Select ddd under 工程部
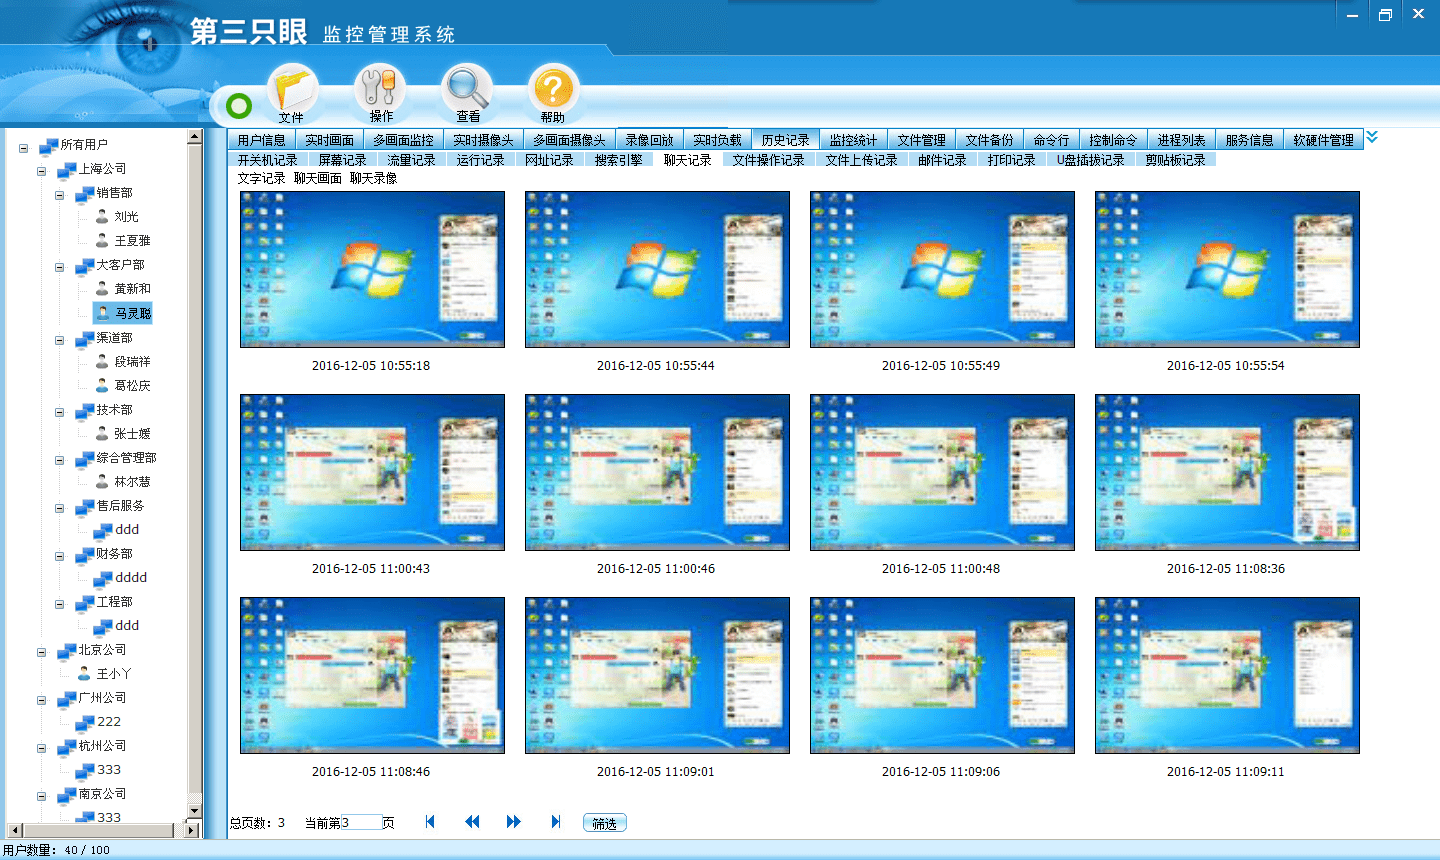1440x860 pixels. click(127, 626)
